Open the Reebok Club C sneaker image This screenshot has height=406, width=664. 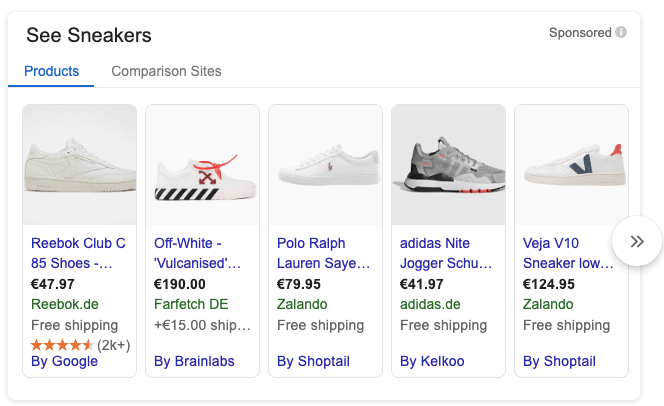tap(79, 165)
